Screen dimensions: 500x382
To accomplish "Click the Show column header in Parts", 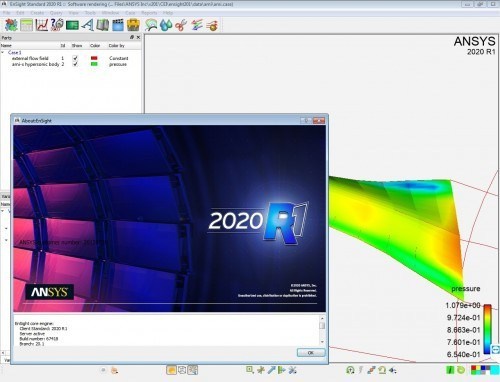I will [x=77, y=45].
